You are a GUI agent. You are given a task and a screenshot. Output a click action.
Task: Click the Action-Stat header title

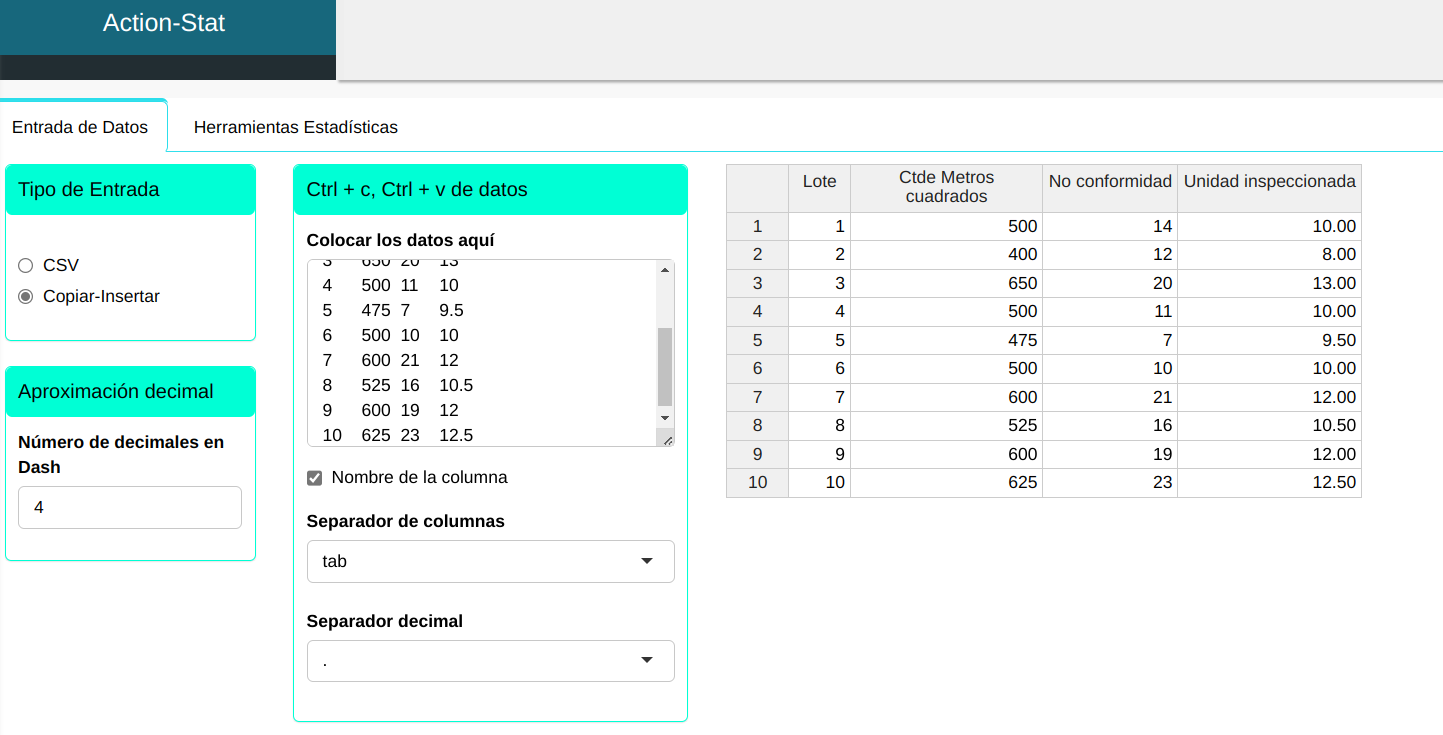[164, 23]
